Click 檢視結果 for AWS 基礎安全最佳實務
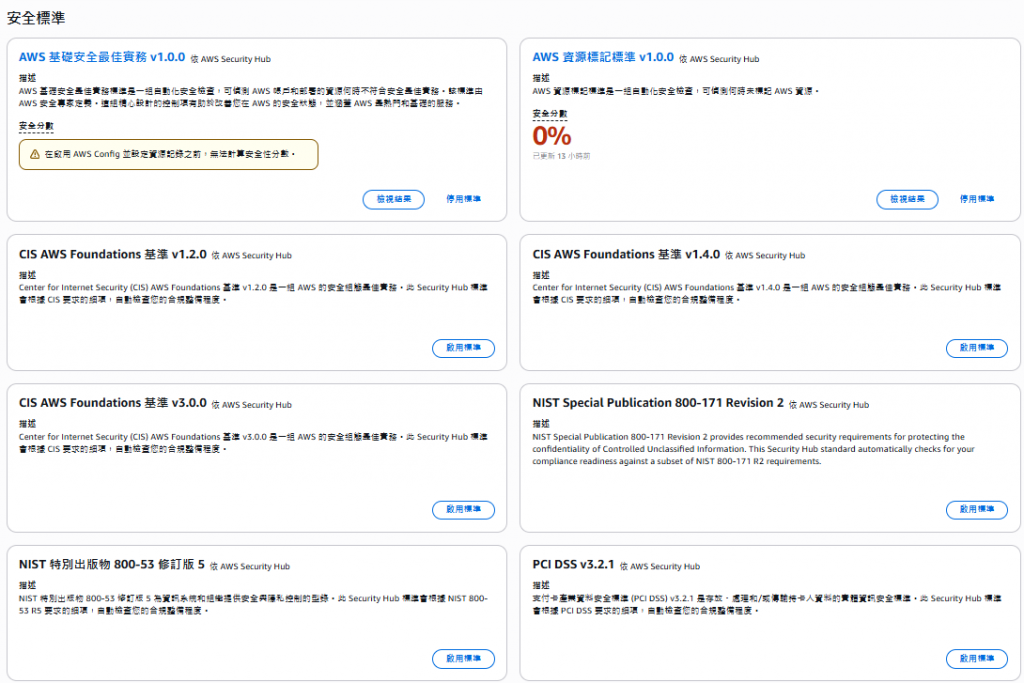The width and height of the screenshot is (1024, 683). pos(394,199)
